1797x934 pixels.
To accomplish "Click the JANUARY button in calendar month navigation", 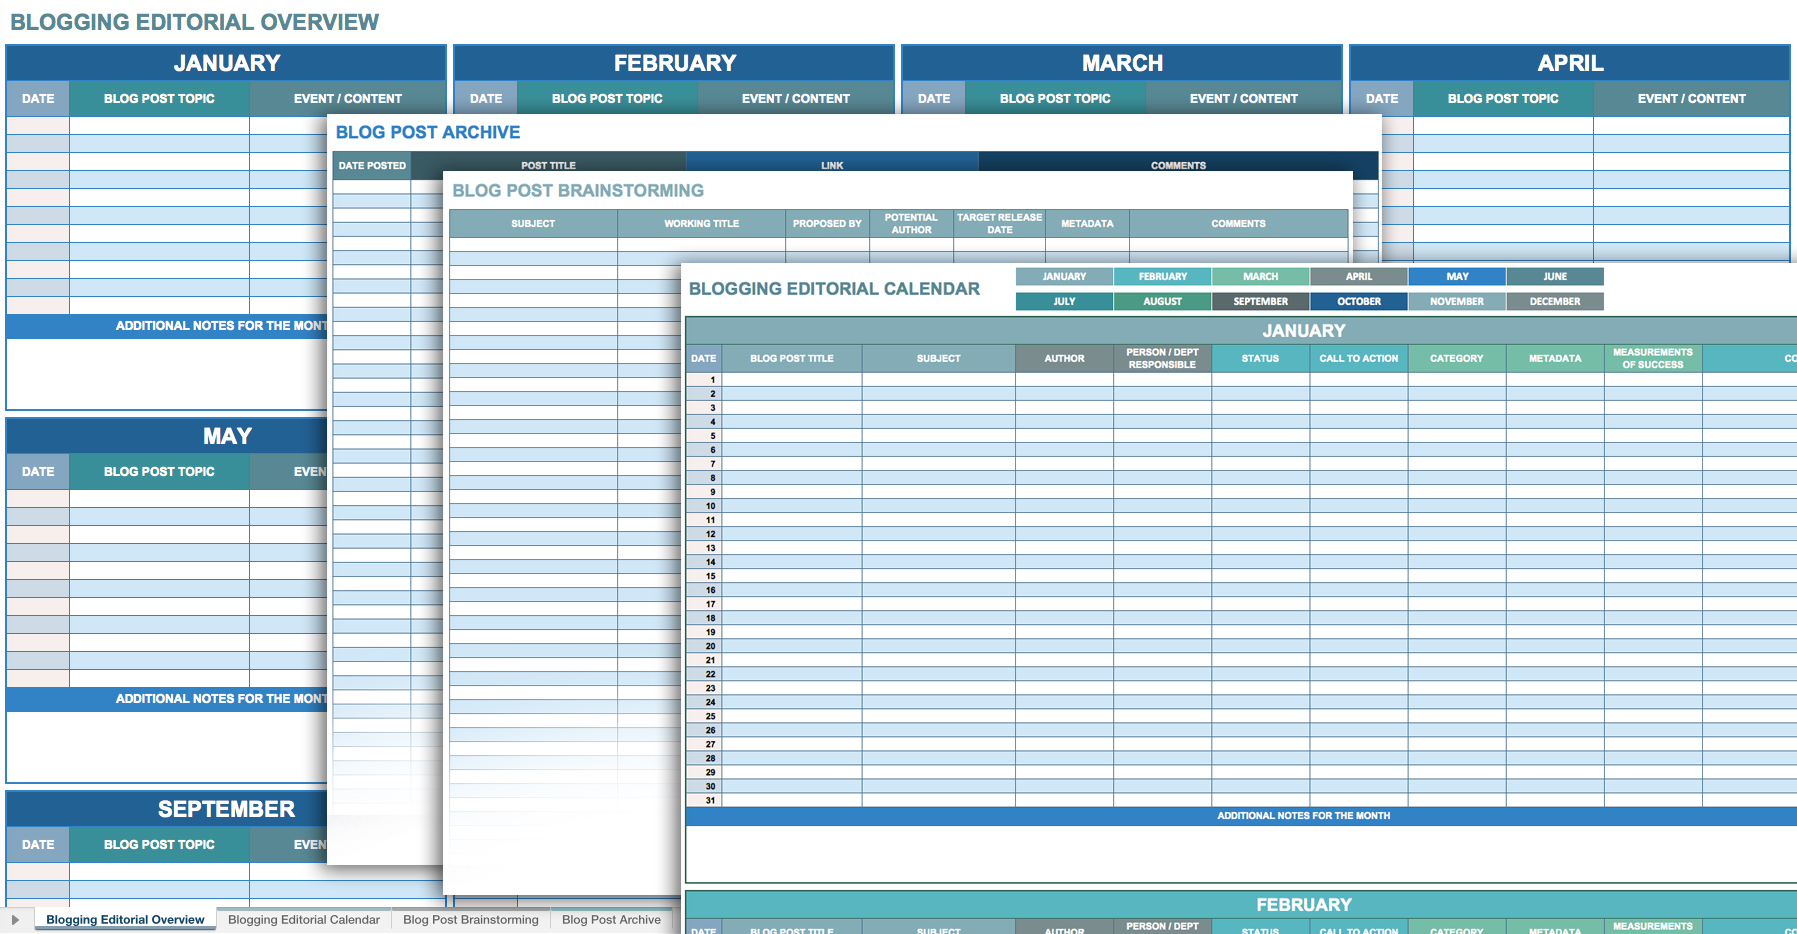I will pos(1064,277).
